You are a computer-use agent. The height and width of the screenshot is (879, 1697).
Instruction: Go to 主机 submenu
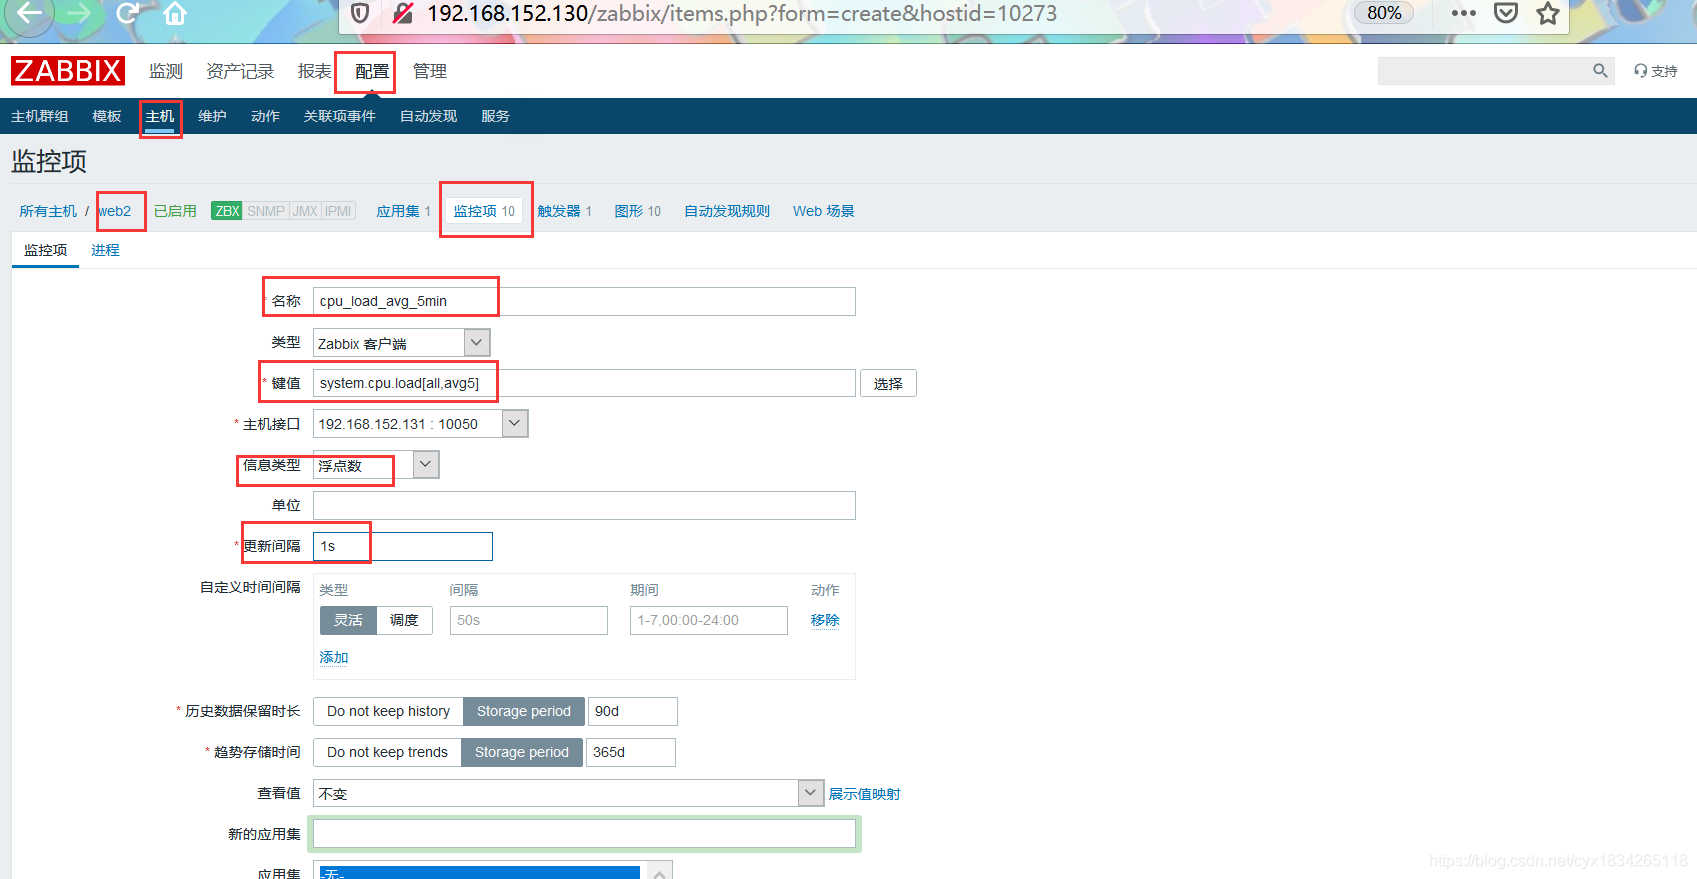point(160,116)
